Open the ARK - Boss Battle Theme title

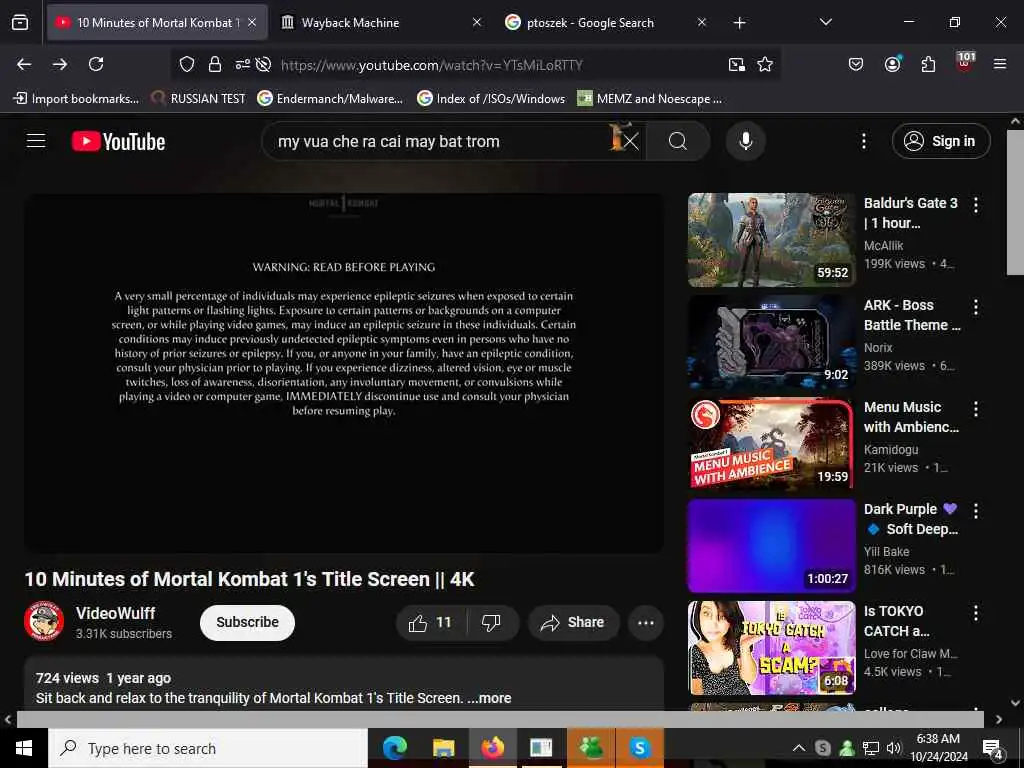(x=912, y=315)
